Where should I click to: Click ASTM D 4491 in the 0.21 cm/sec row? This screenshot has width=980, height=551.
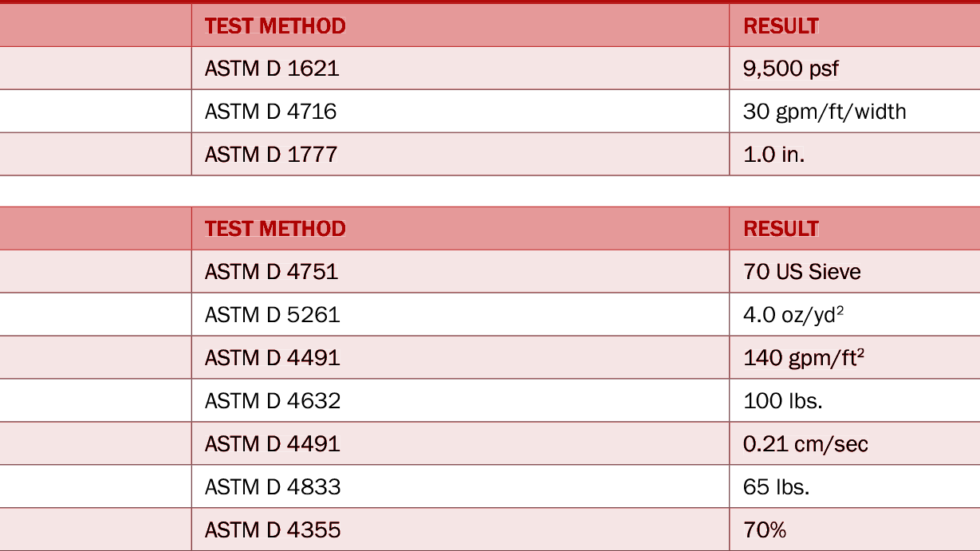[x=272, y=444]
